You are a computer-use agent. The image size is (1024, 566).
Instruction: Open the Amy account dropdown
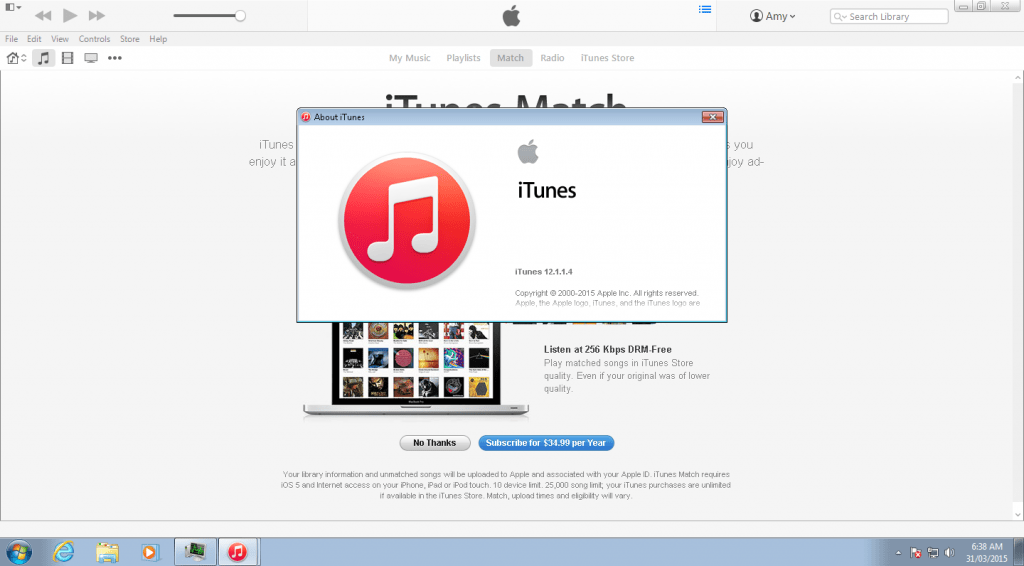point(773,16)
